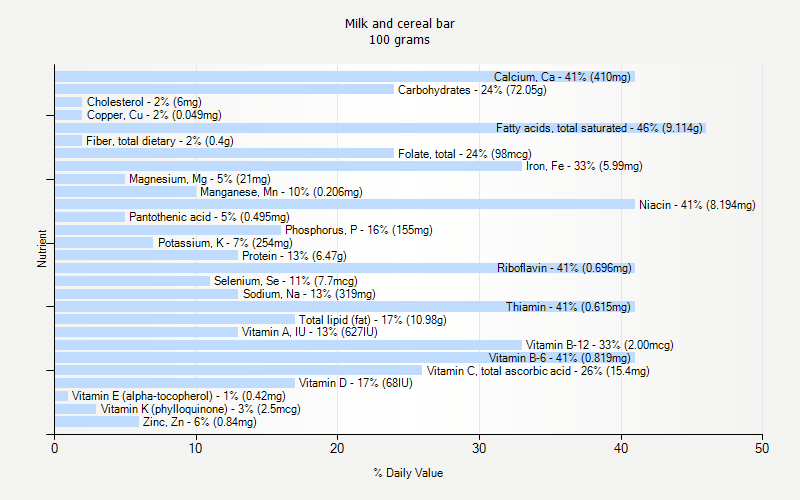This screenshot has width=800, height=500.
Task: Select 'Pantothenic acid - 5% (0.495mg)' label
Action: pyautogui.click(x=209, y=217)
